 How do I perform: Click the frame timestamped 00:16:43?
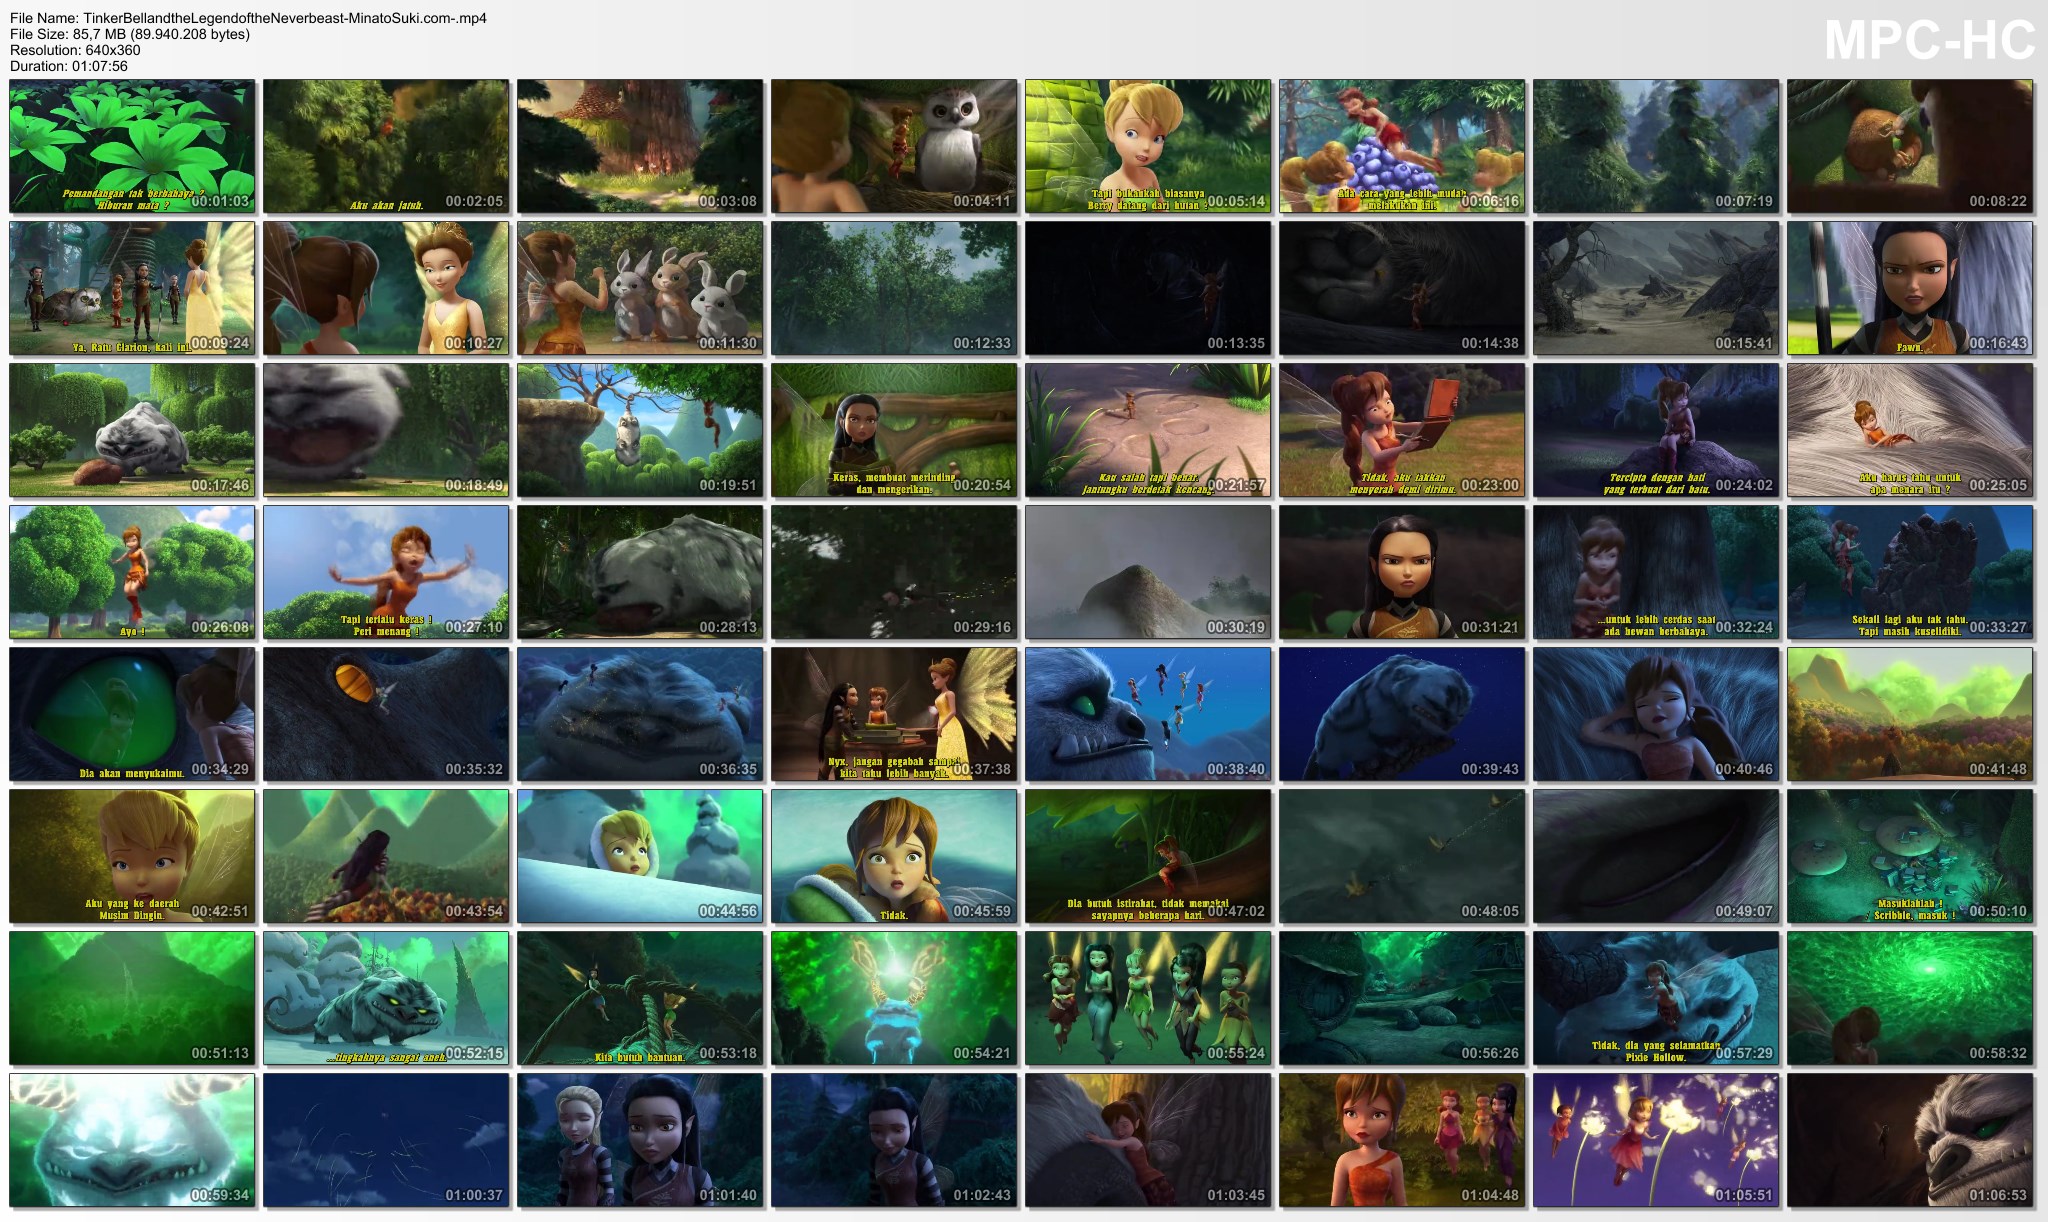[x=1910, y=288]
